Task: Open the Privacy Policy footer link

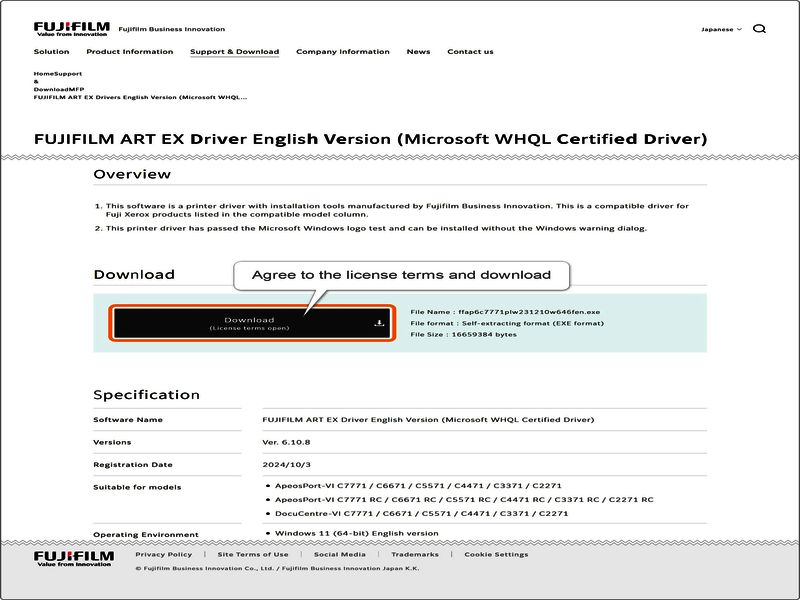Action: tap(164, 554)
